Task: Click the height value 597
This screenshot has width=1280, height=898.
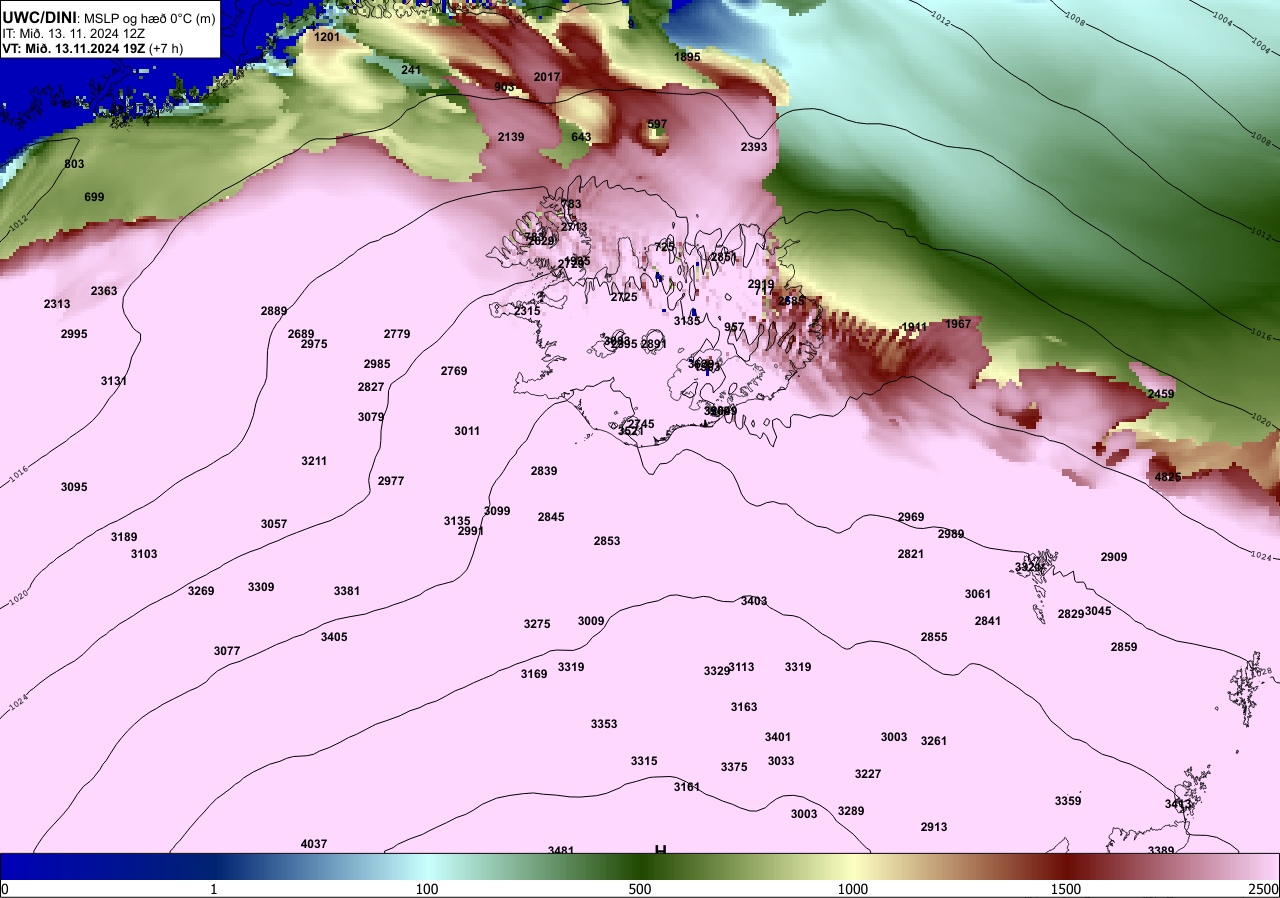Action: pyautogui.click(x=657, y=124)
